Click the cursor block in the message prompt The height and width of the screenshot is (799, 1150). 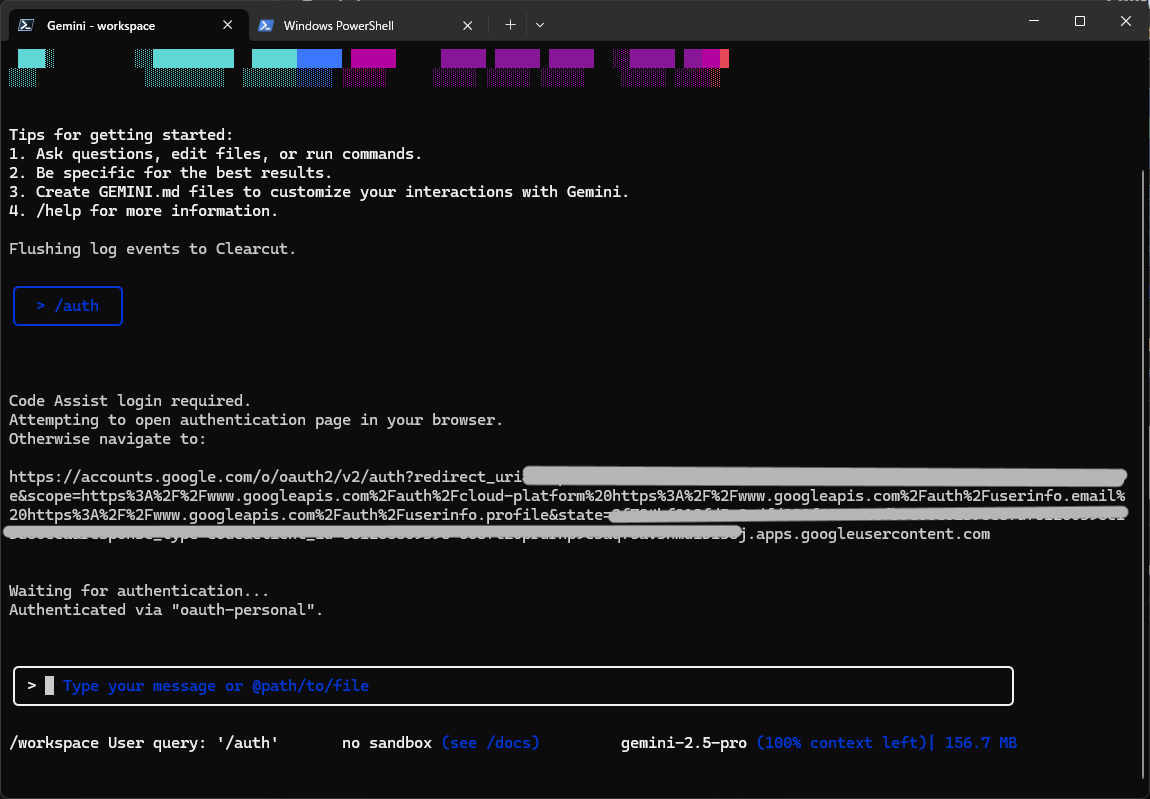coord(49,685)
